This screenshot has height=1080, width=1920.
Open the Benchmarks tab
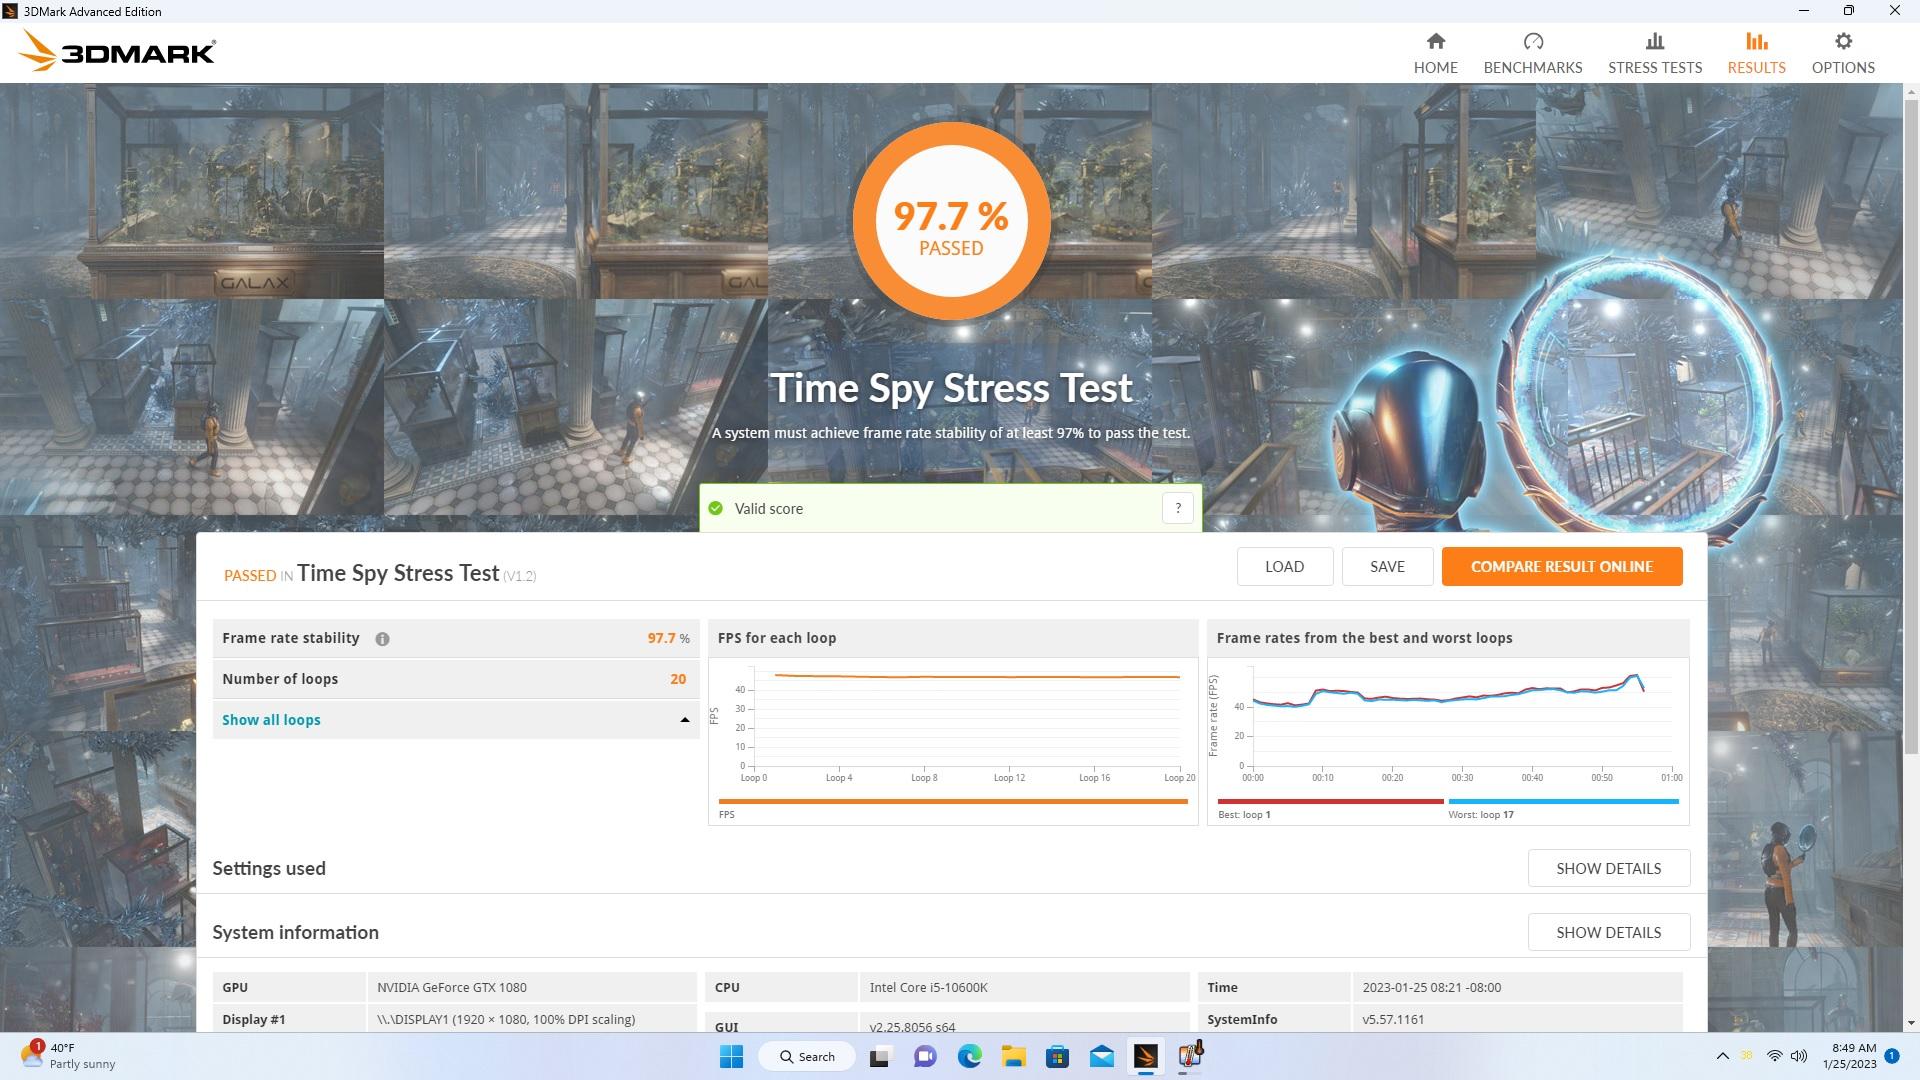tap(1532, 53)
